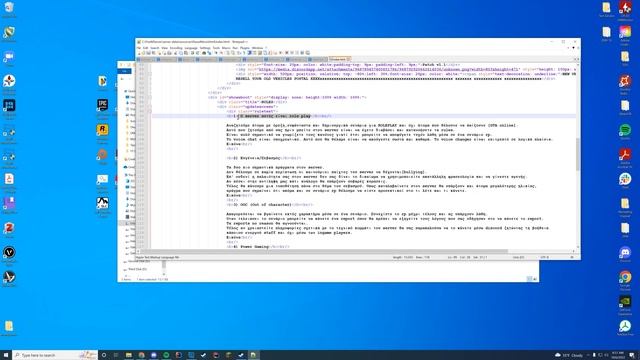Click the Undo toolbar icon
Image resolution: width=640 pixels, height=360 pixels.
click(192, 53)
